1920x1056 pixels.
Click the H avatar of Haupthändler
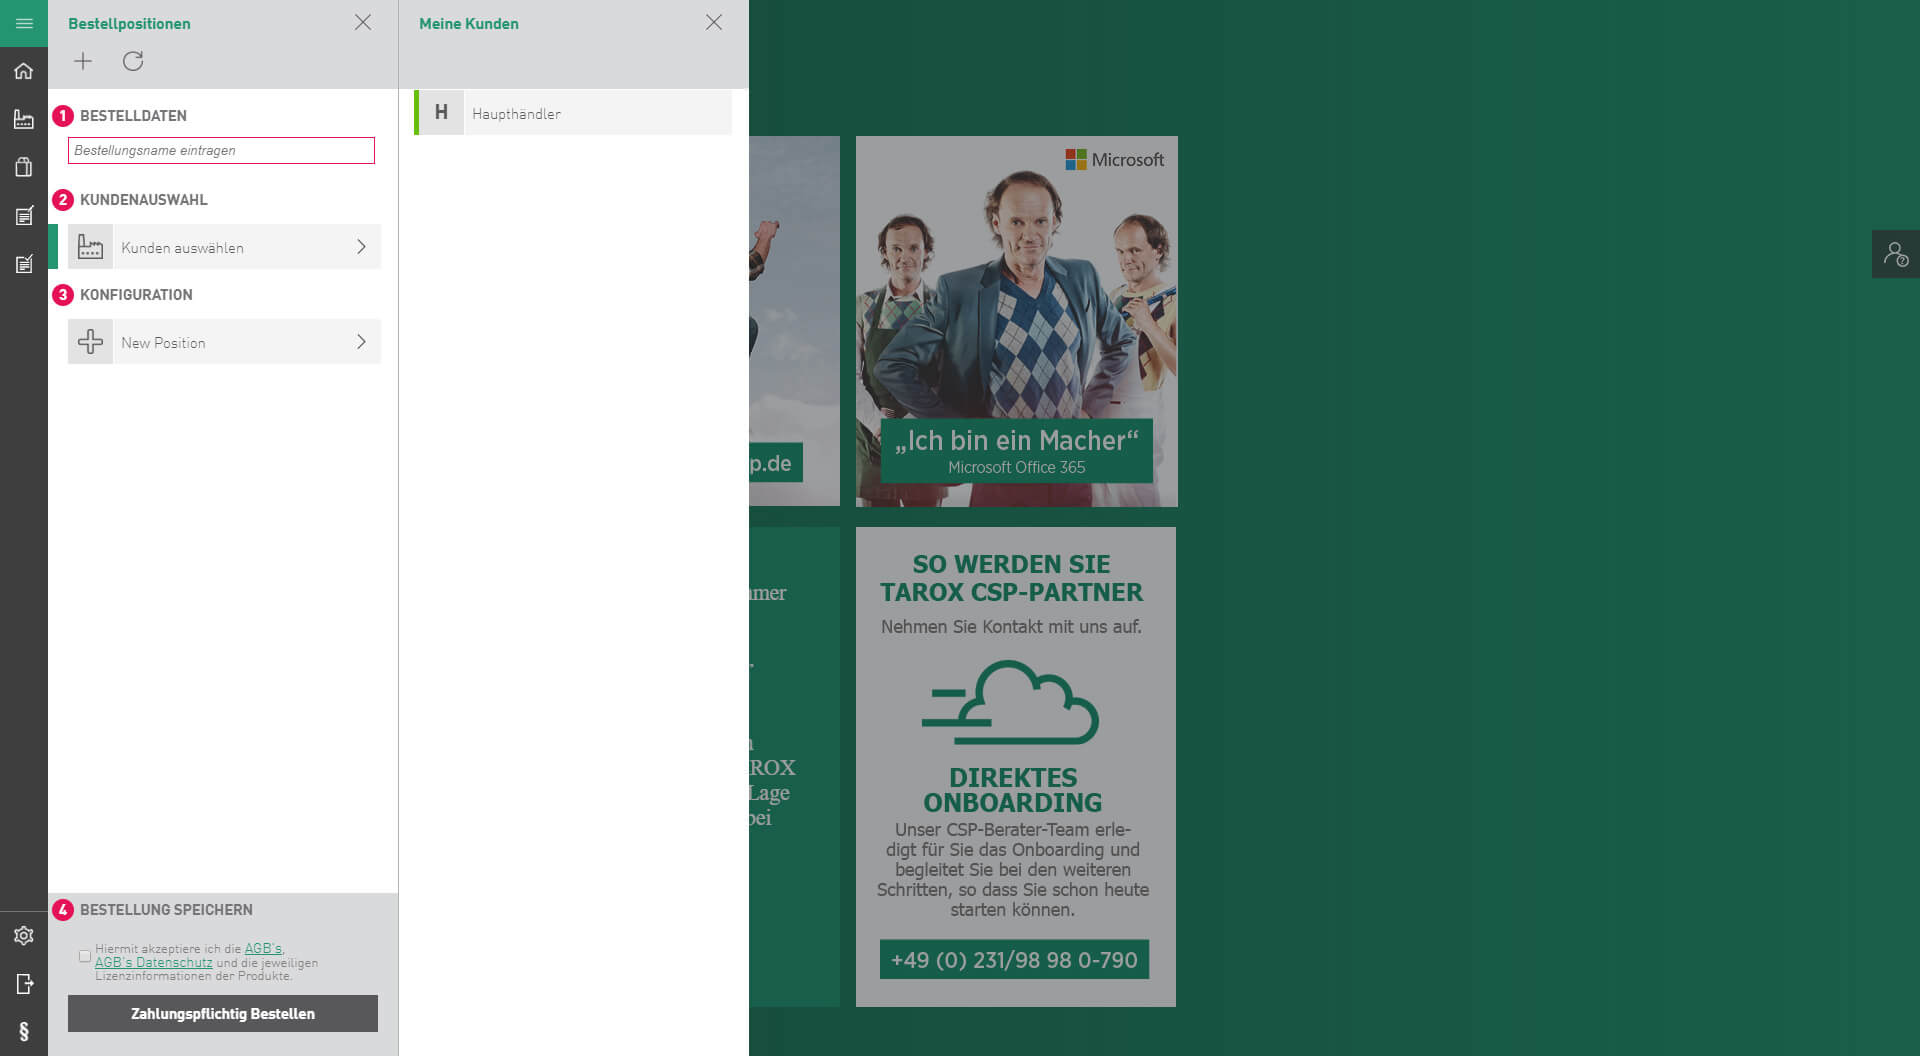441,113
